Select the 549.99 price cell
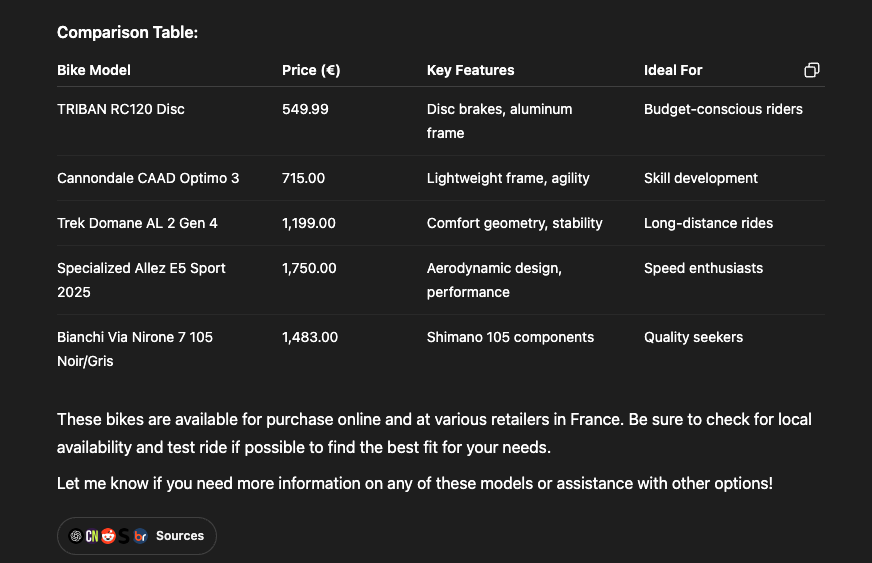 tap(305, 109)
